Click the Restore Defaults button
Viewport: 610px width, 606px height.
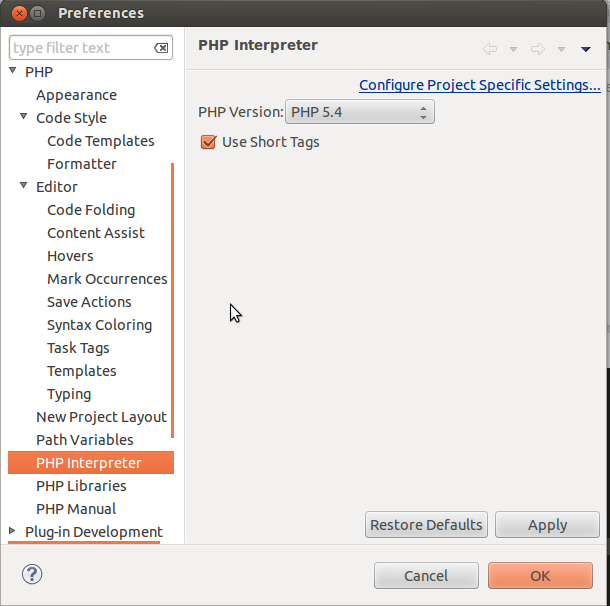(426, 525)
